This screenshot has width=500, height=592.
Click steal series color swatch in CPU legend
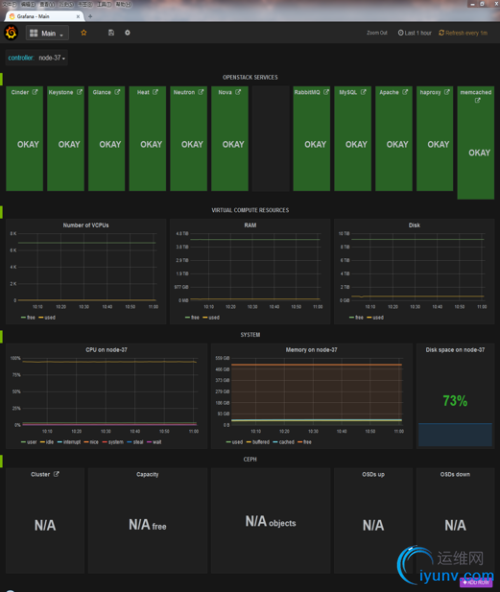(130, 442)
